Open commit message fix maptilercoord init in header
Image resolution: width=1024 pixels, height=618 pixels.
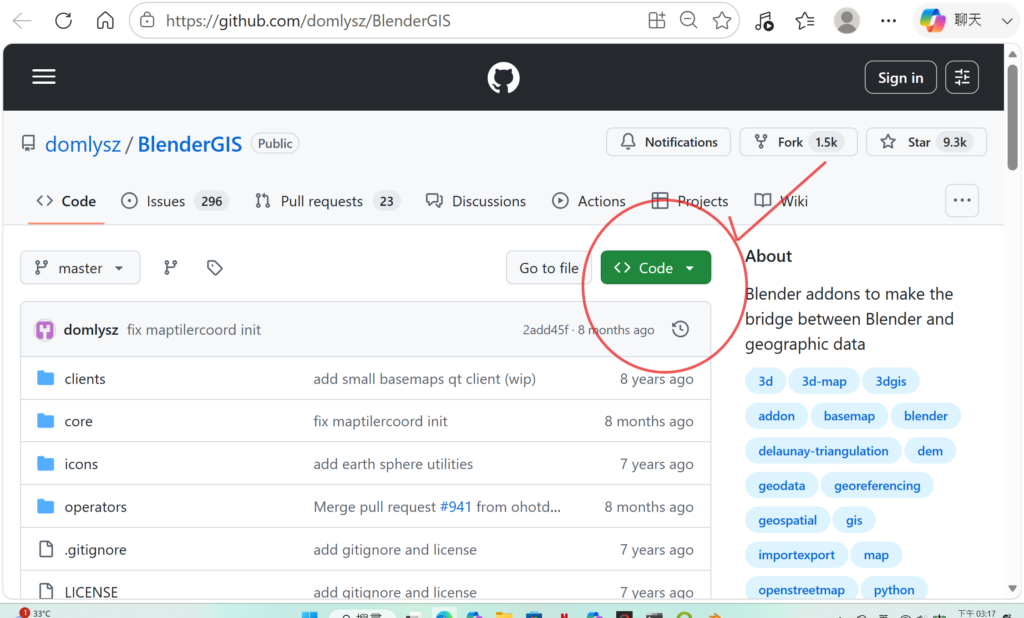coord(193,330)
